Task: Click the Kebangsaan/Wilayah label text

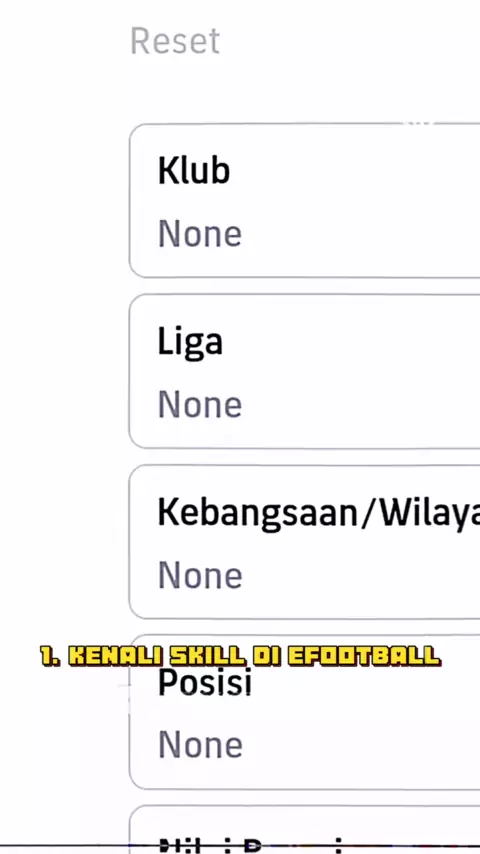Action: (319, 514)
